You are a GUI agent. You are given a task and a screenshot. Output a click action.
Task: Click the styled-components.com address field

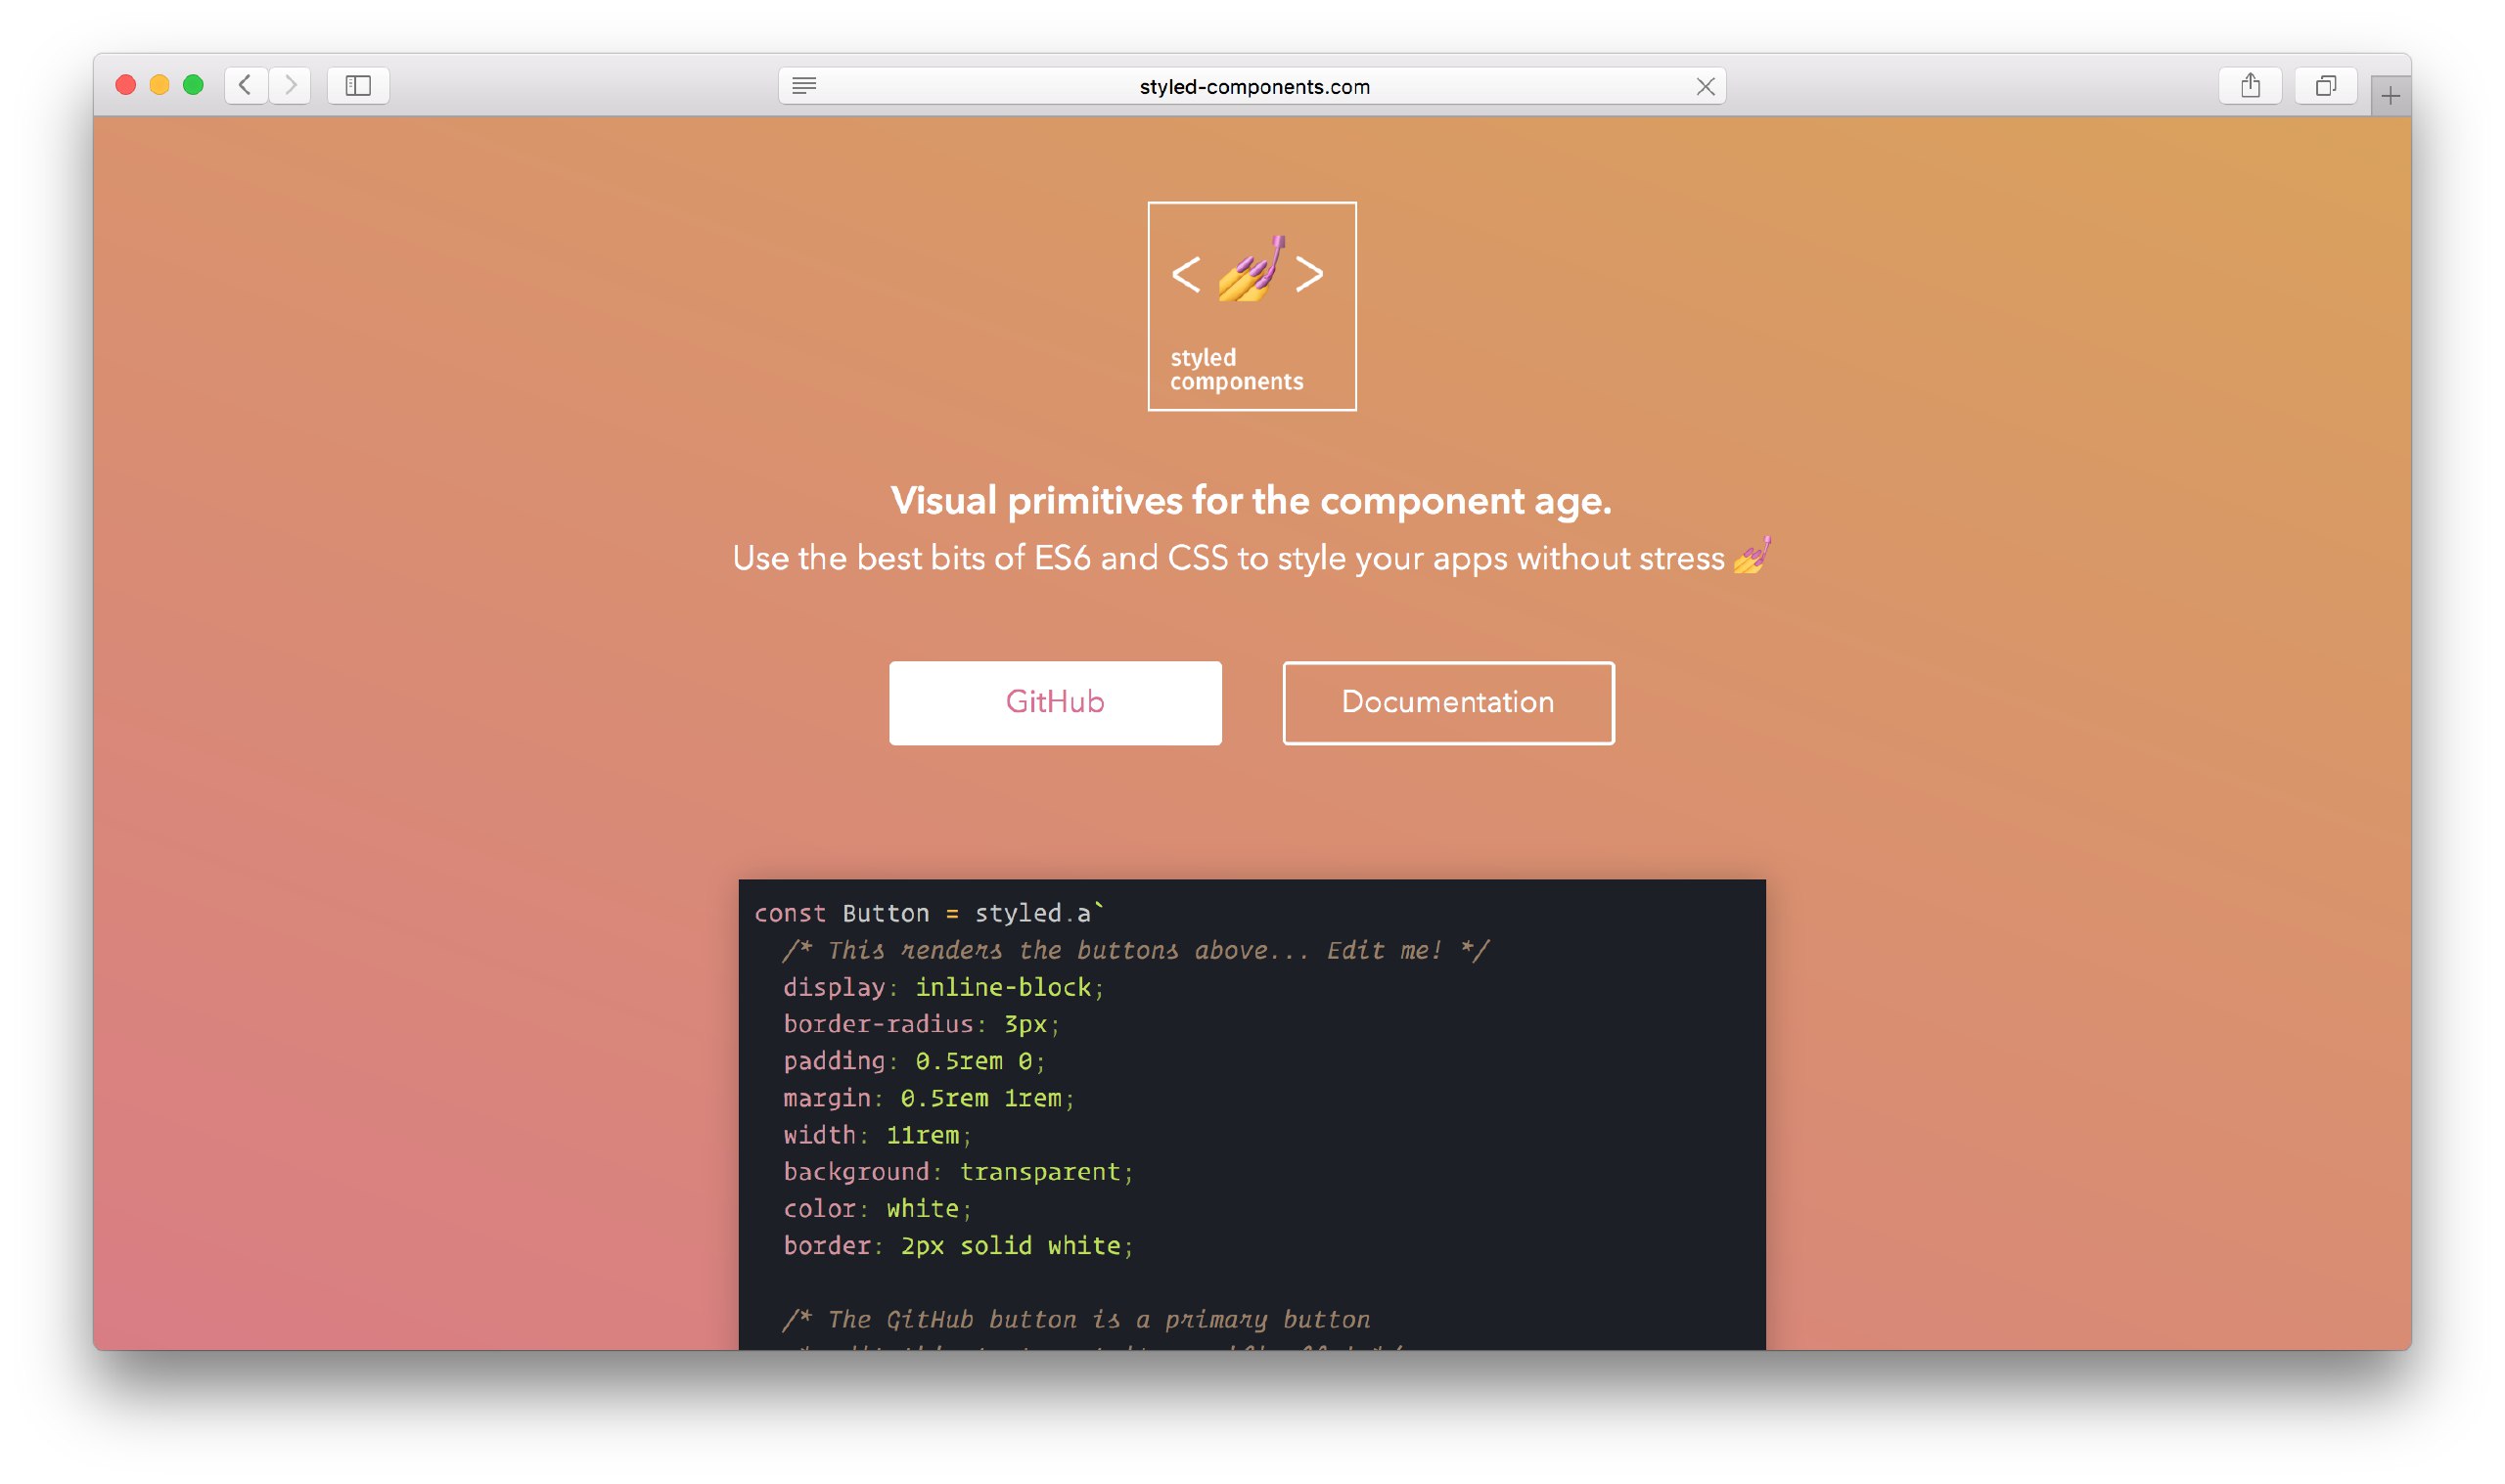1252,86
